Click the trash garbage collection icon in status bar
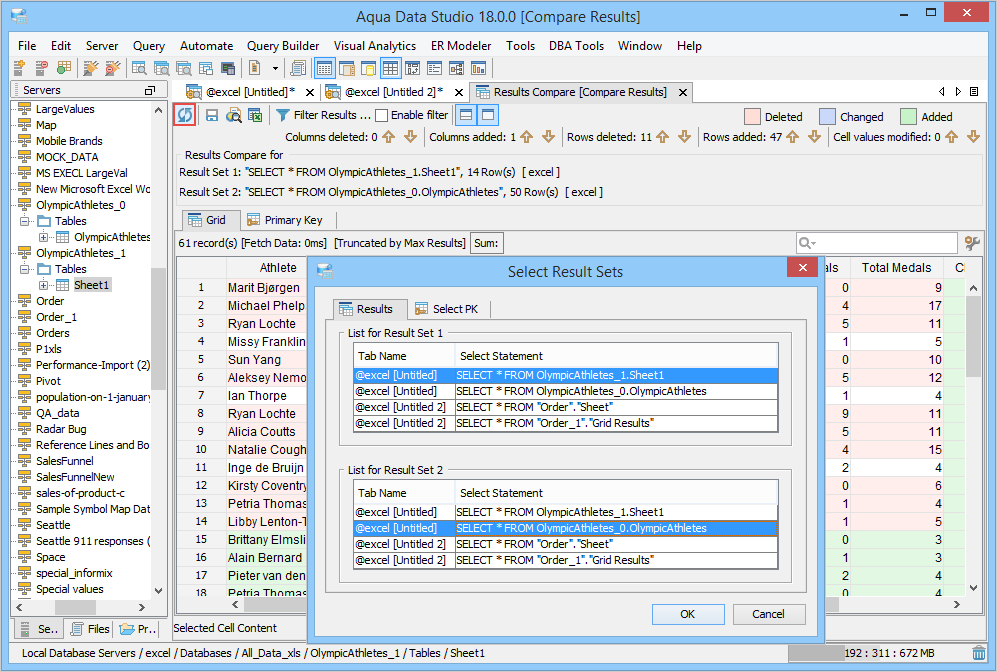997x672 pixels. click(979, 653)
